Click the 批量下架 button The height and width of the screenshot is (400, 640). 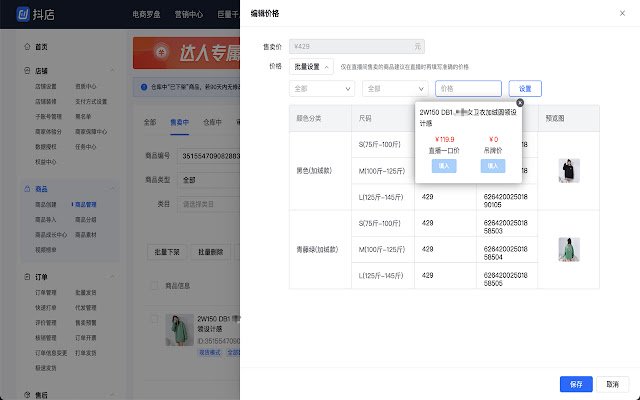pyautogui.click(x=167, y=252)
